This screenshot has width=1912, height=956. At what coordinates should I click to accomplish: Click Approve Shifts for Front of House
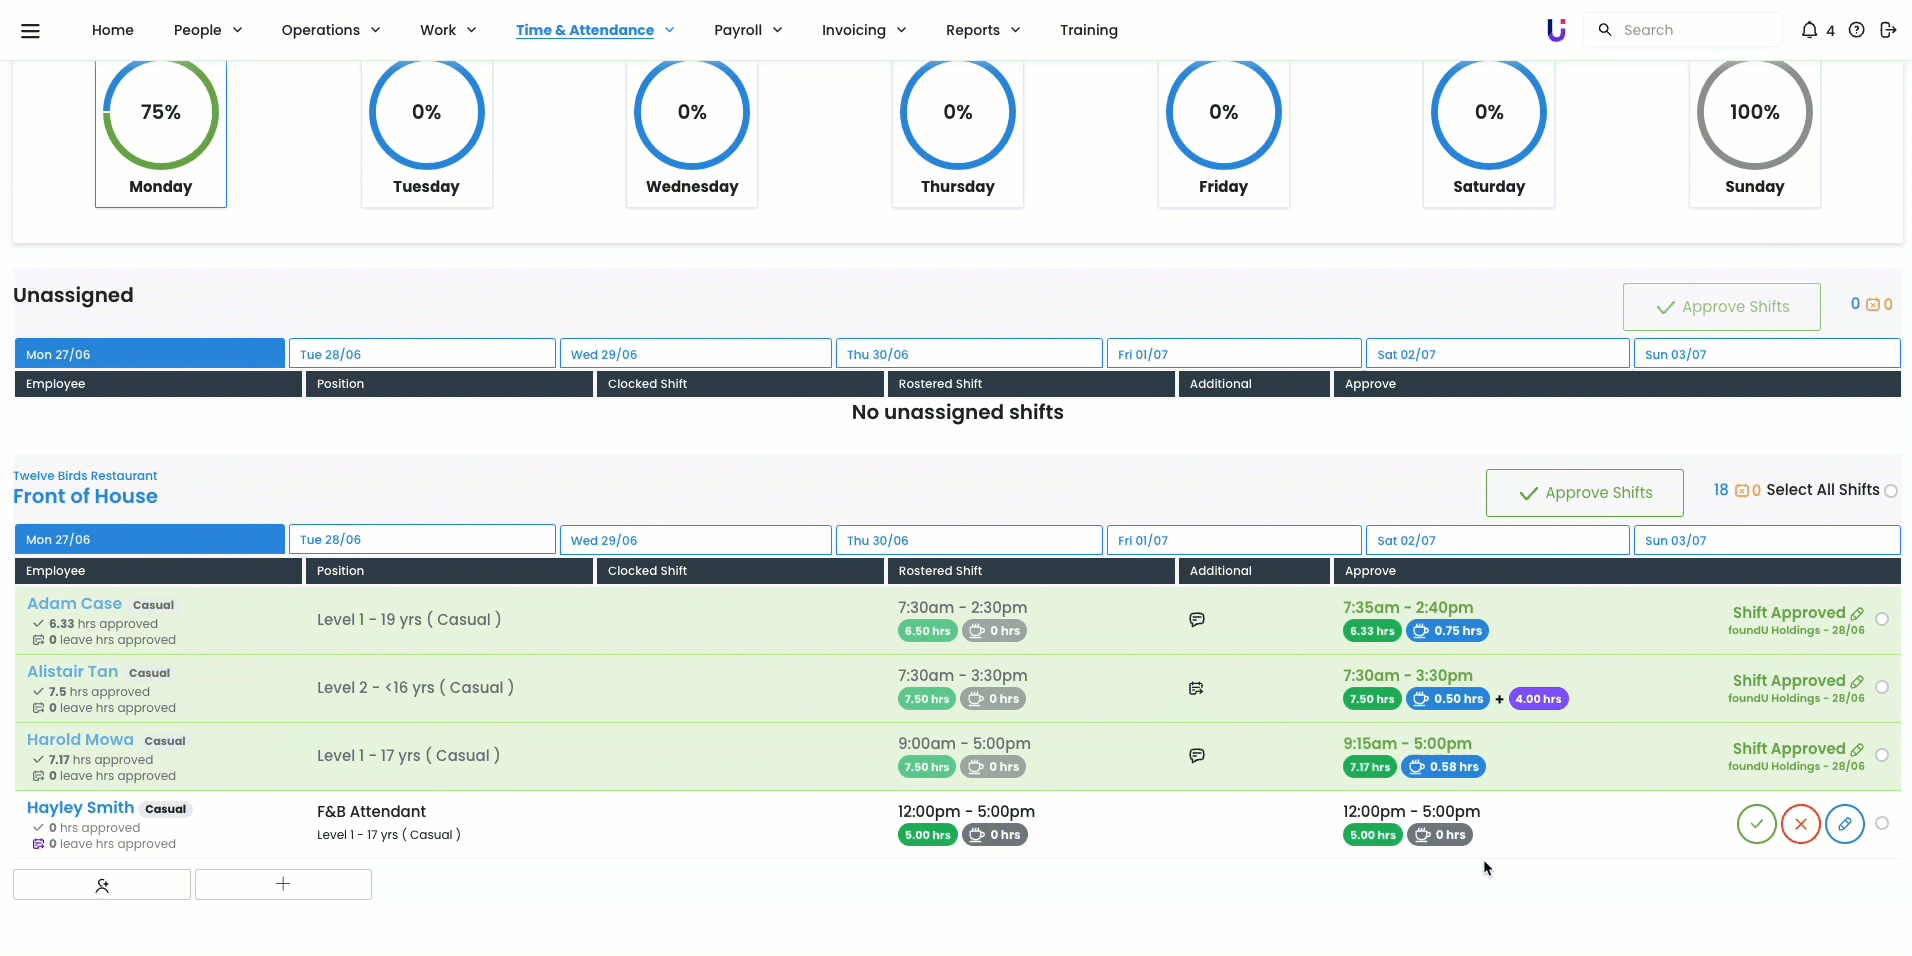1584,493
